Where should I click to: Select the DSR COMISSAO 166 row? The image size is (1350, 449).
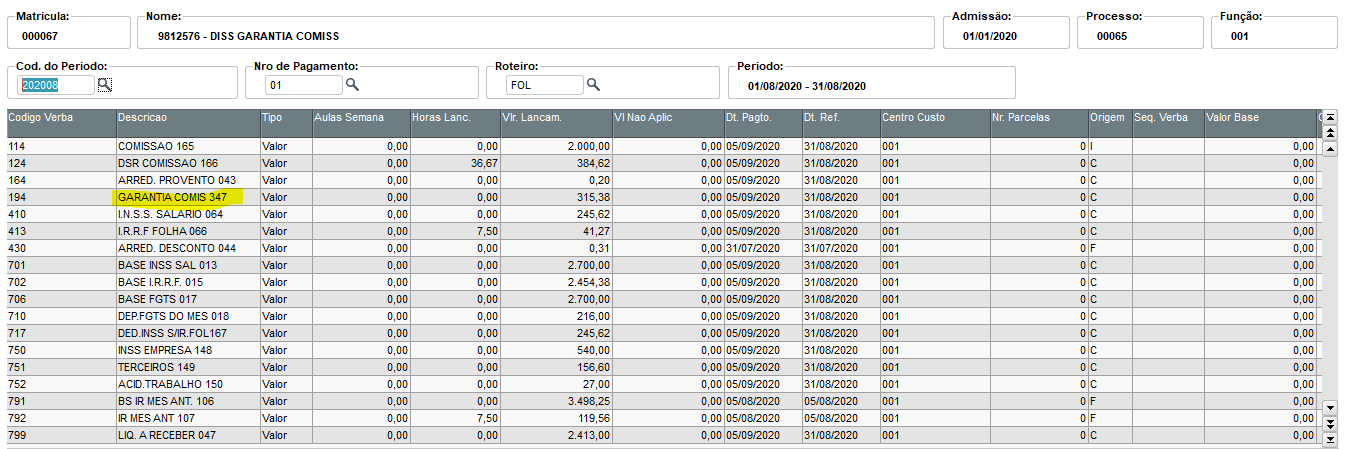click(x=662, y=163)
